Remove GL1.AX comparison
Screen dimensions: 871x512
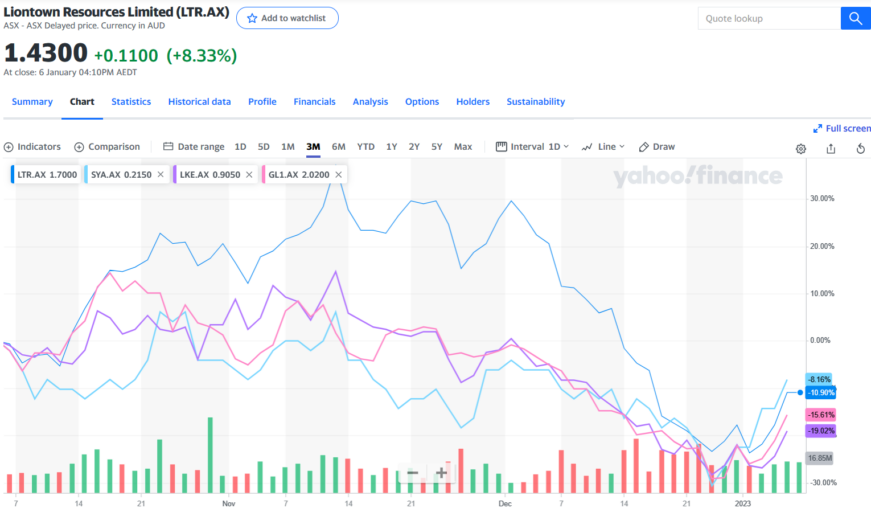(x=338, y=174)
